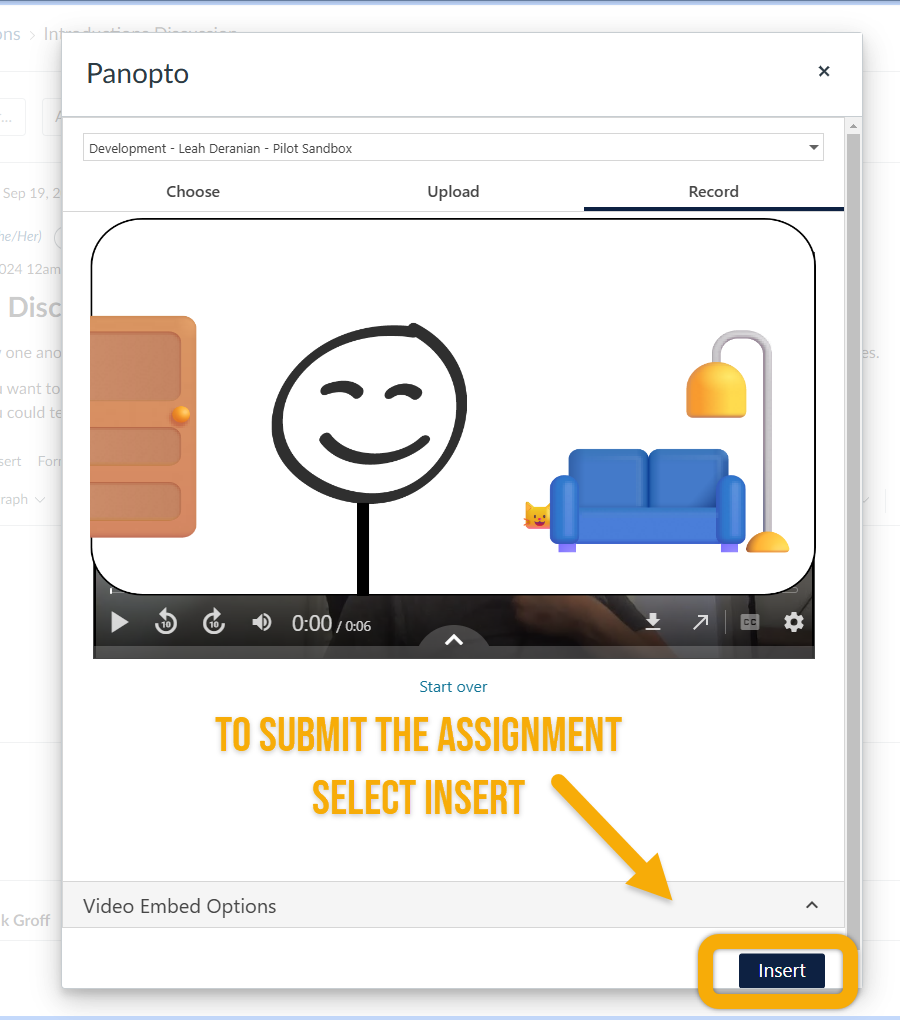Image resolution: width=900 pixels, height=1020 pixels.
Task: Switch to the Choose tab
Action: 193,191
